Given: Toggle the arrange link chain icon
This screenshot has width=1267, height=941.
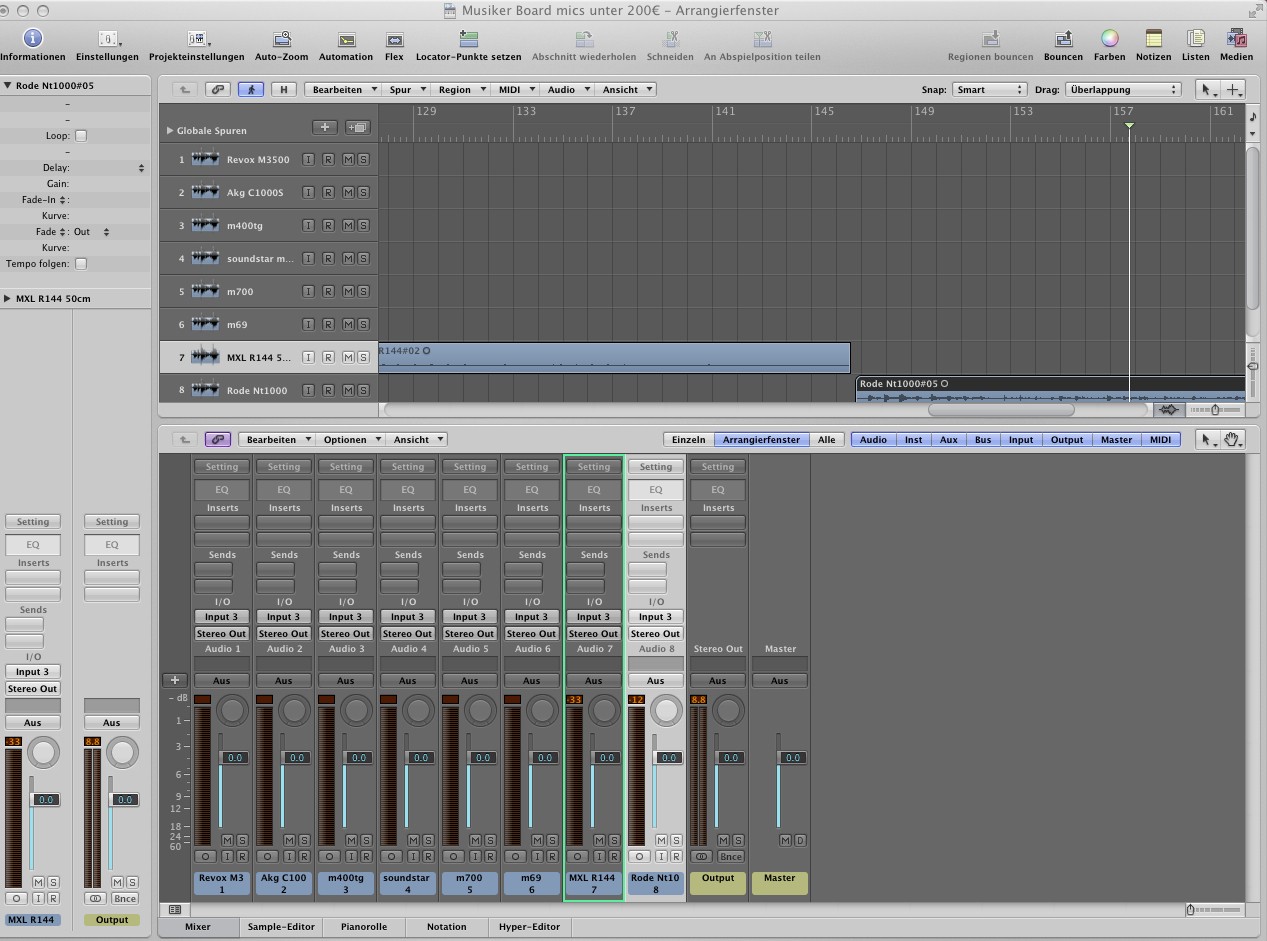Looking at the screenshot, I should pos(218,89).
